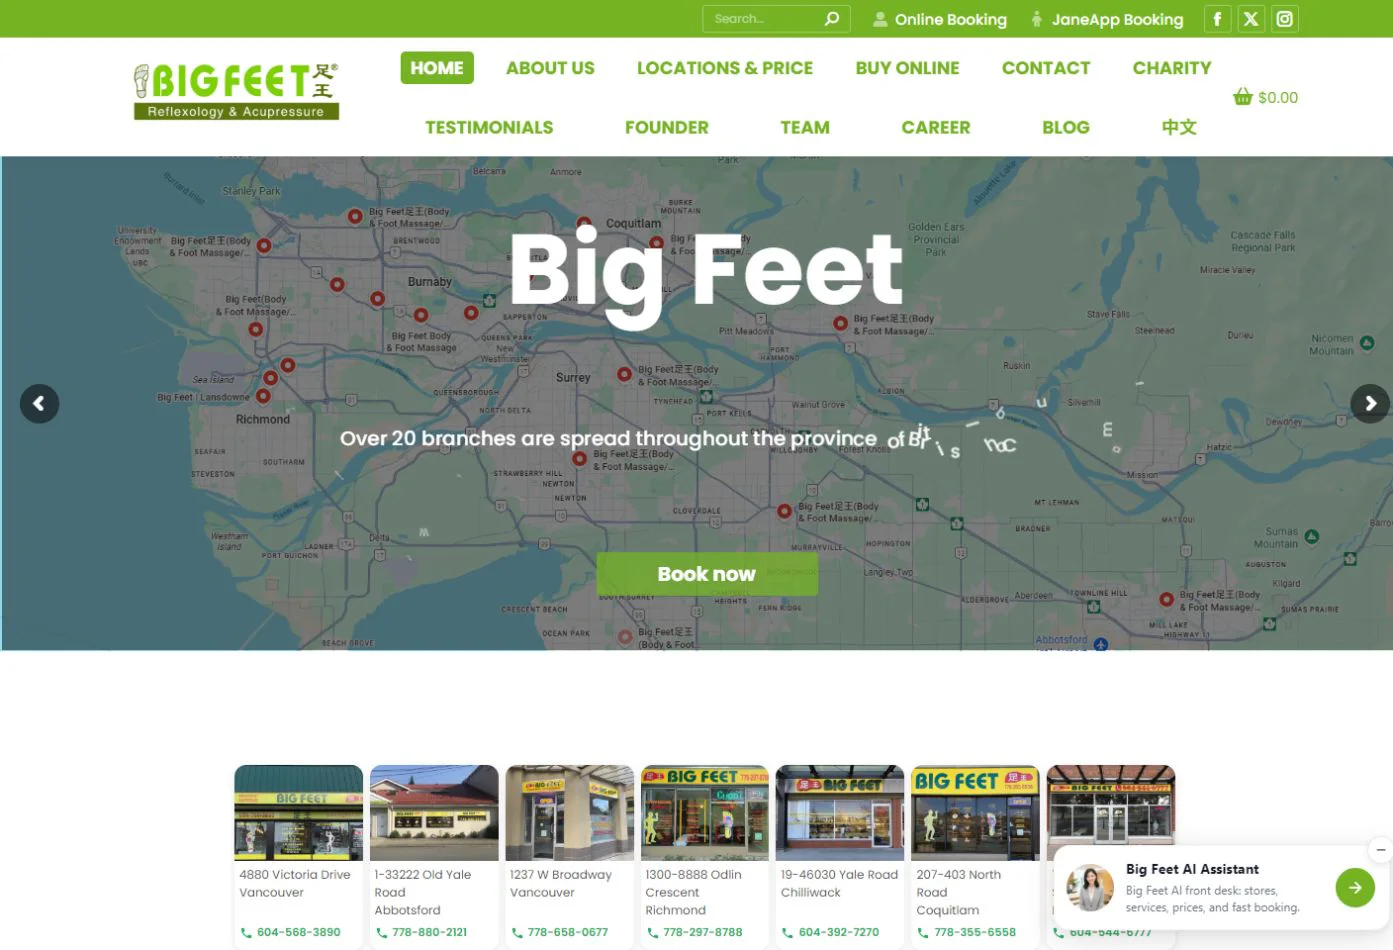This screenshot has width=1393, height=950.
Task: Minimize the AI Assistant chat widget
Action: (1381, 850)
